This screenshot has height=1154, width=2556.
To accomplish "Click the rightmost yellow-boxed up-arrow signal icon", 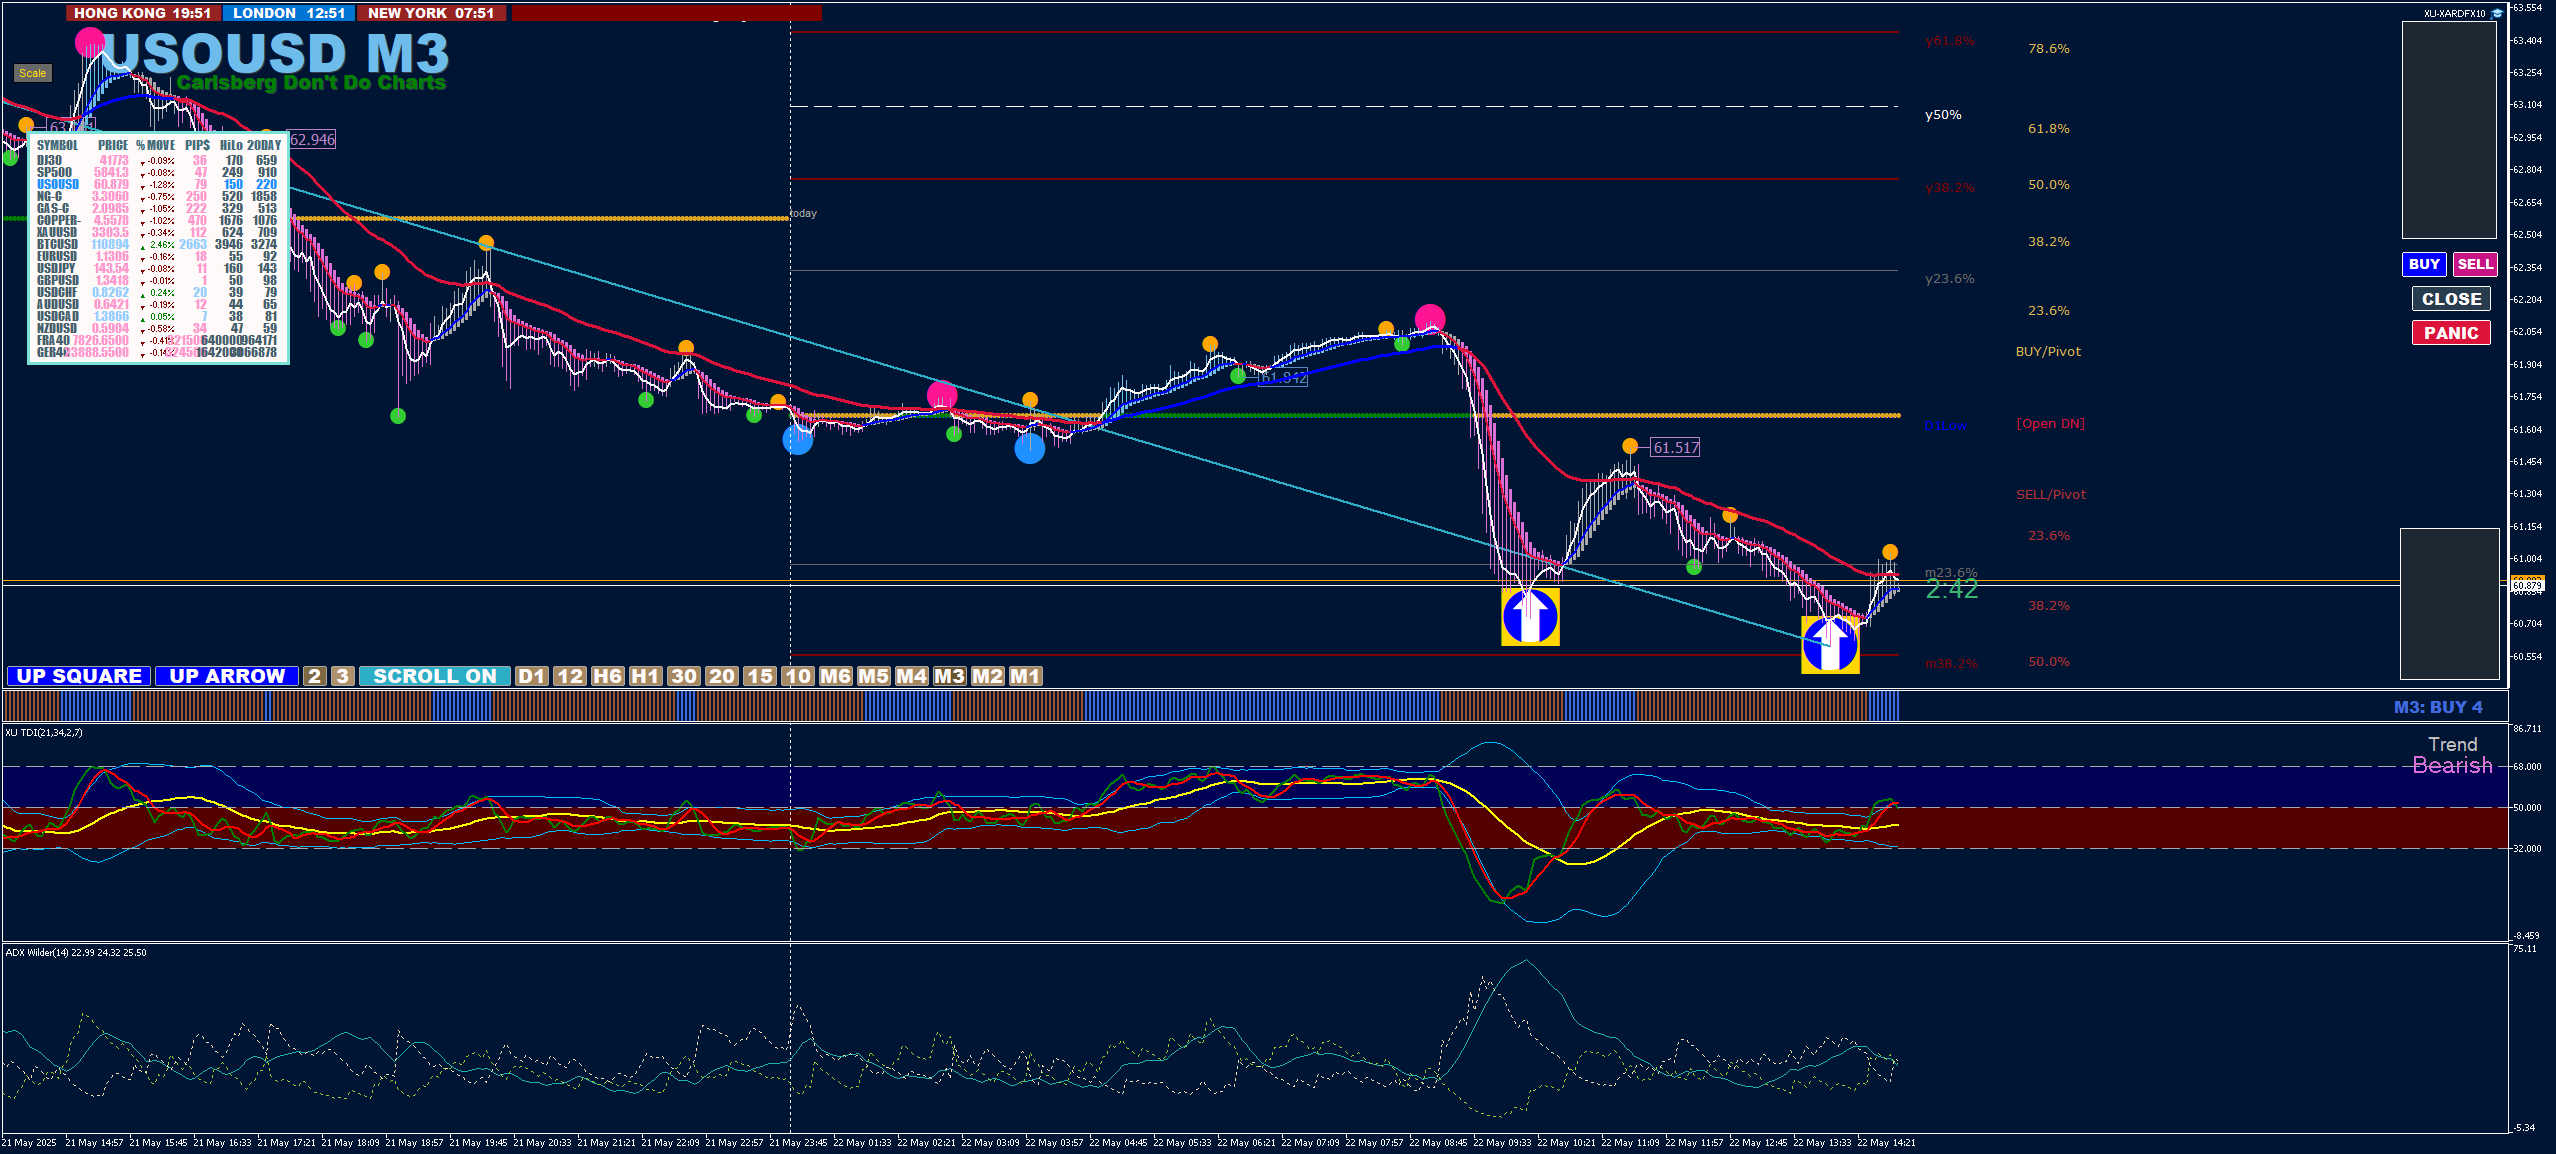I will tap(1830, 645).
